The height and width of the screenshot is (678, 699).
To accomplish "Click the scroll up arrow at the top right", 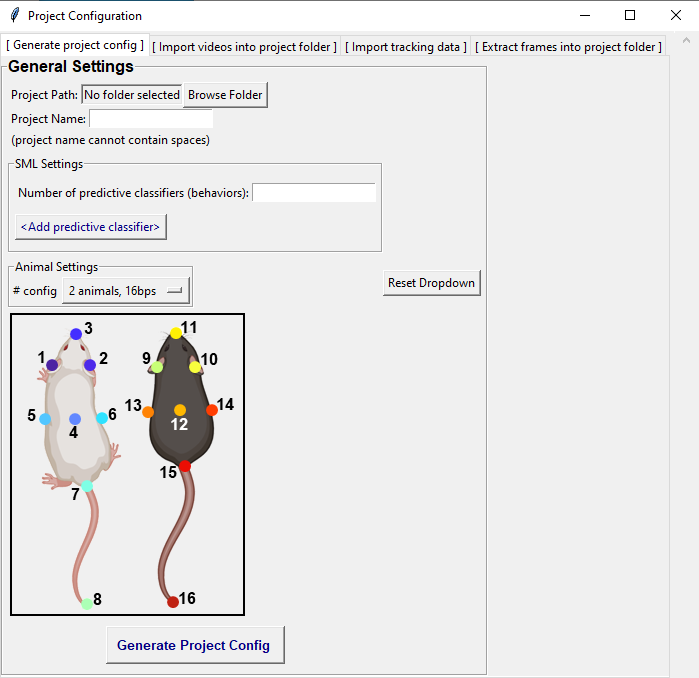I will [686, 41].
